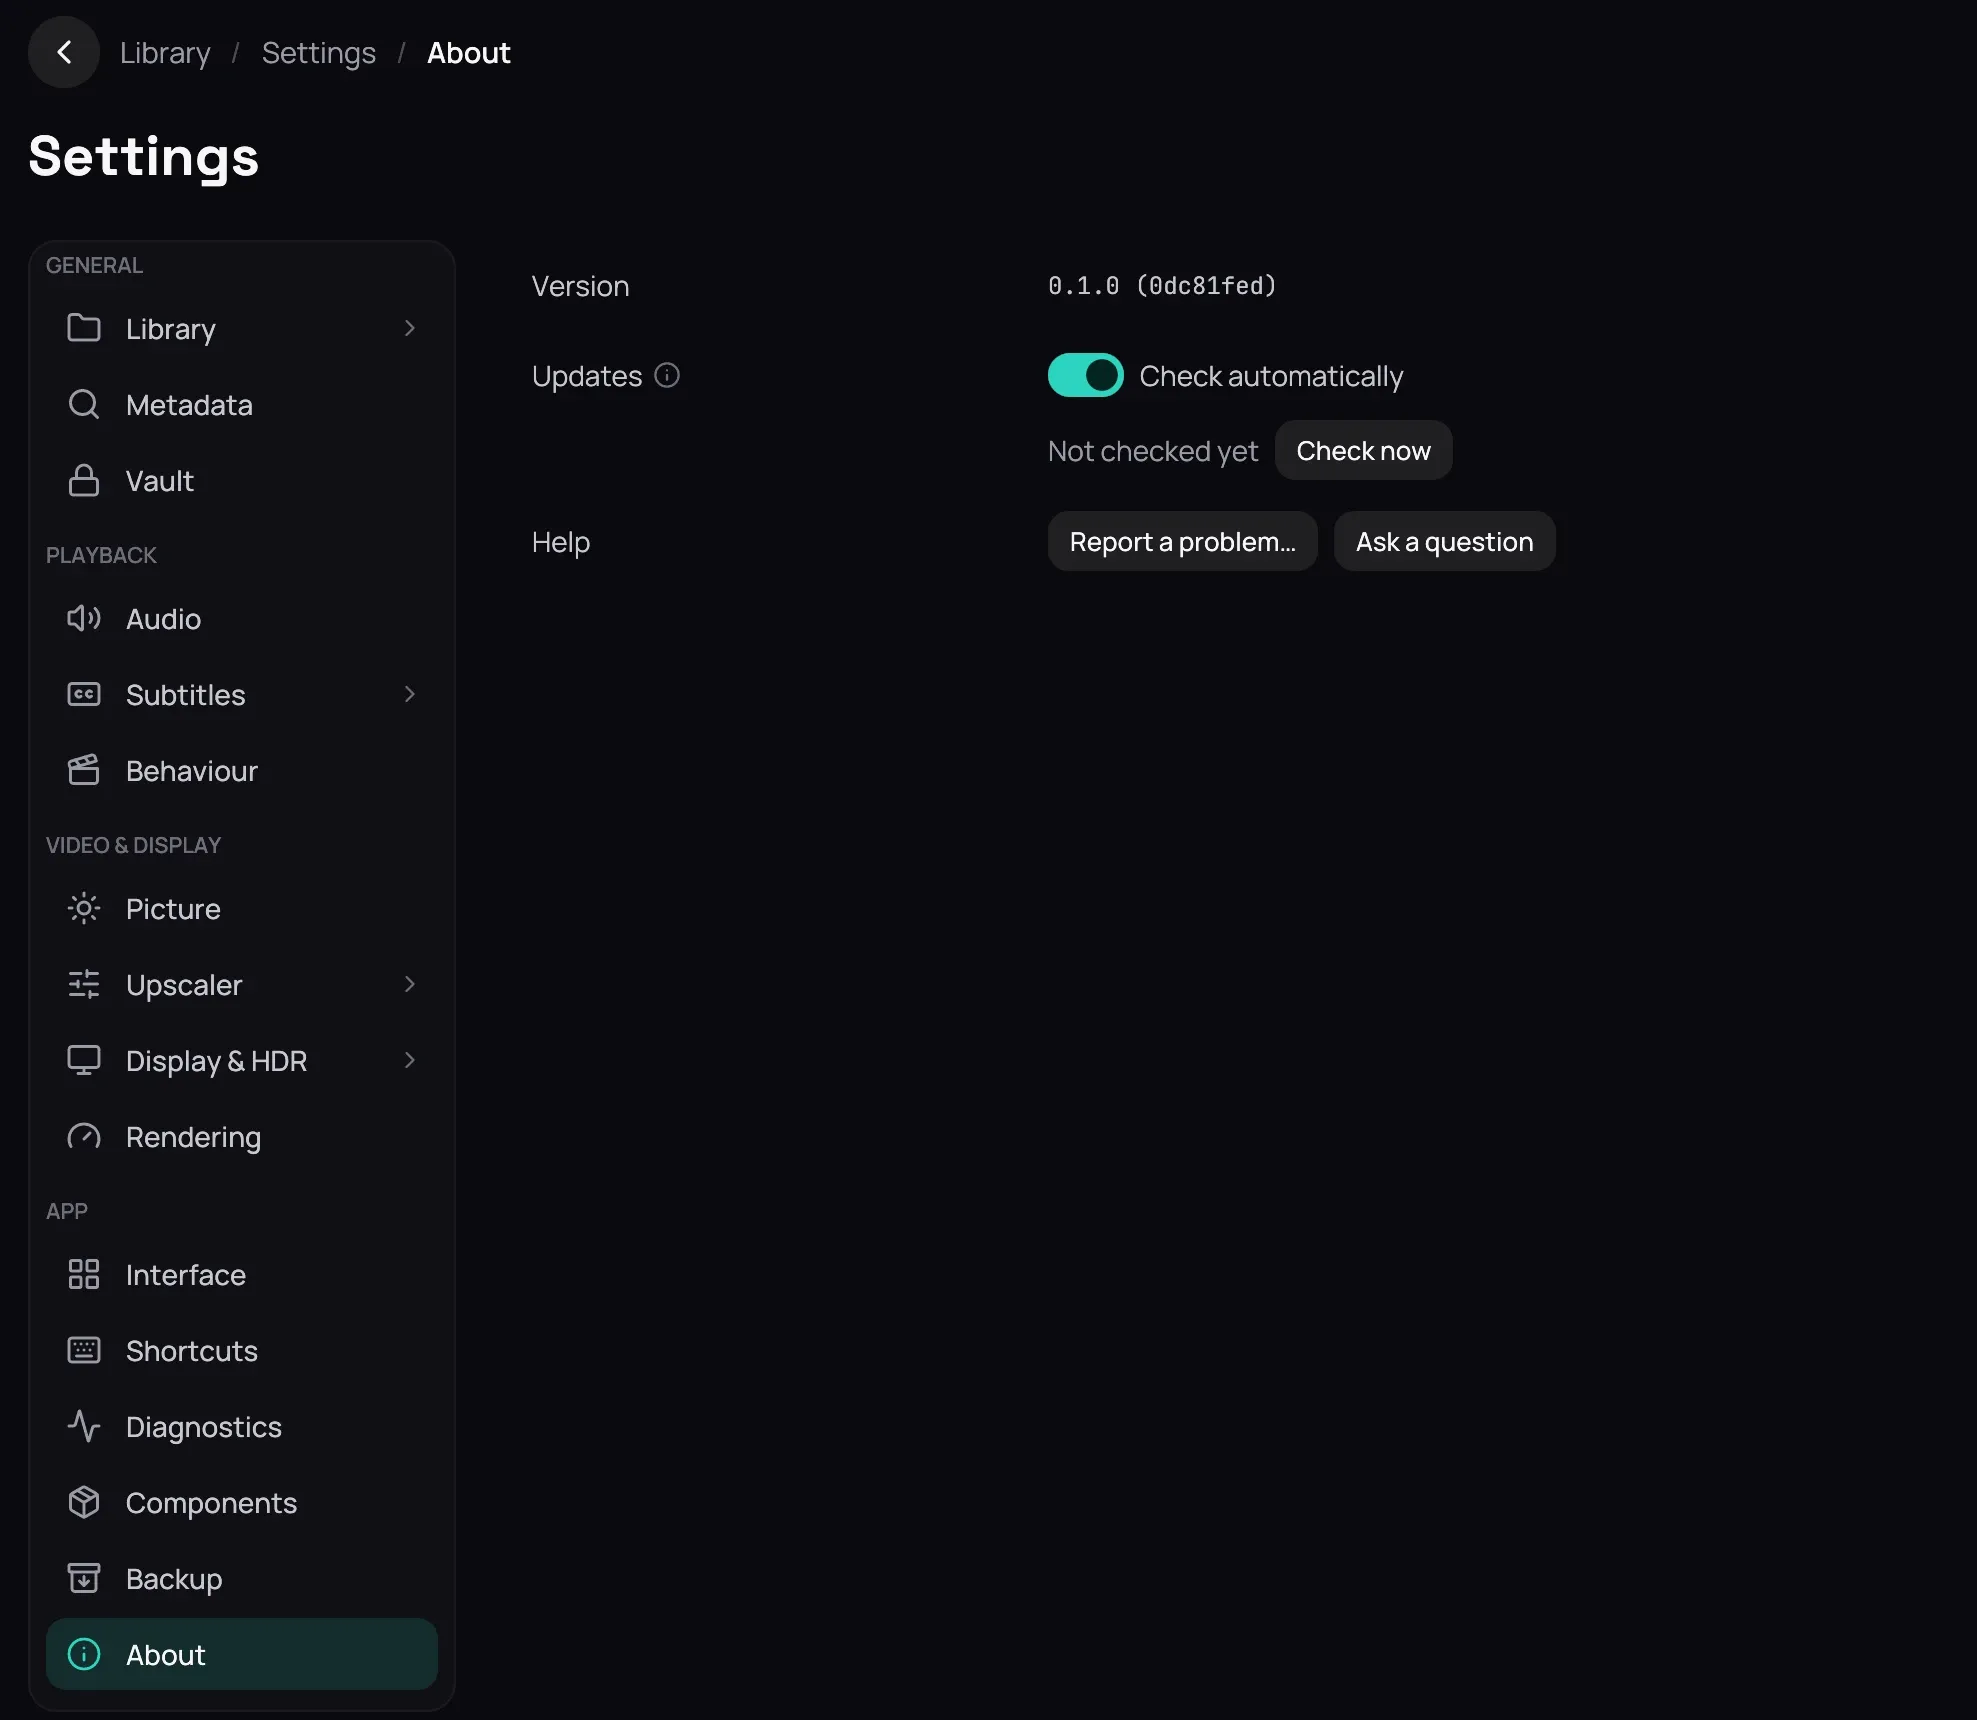
Task: Open the Shortcuts settings page
Action: click(242, 1350)
